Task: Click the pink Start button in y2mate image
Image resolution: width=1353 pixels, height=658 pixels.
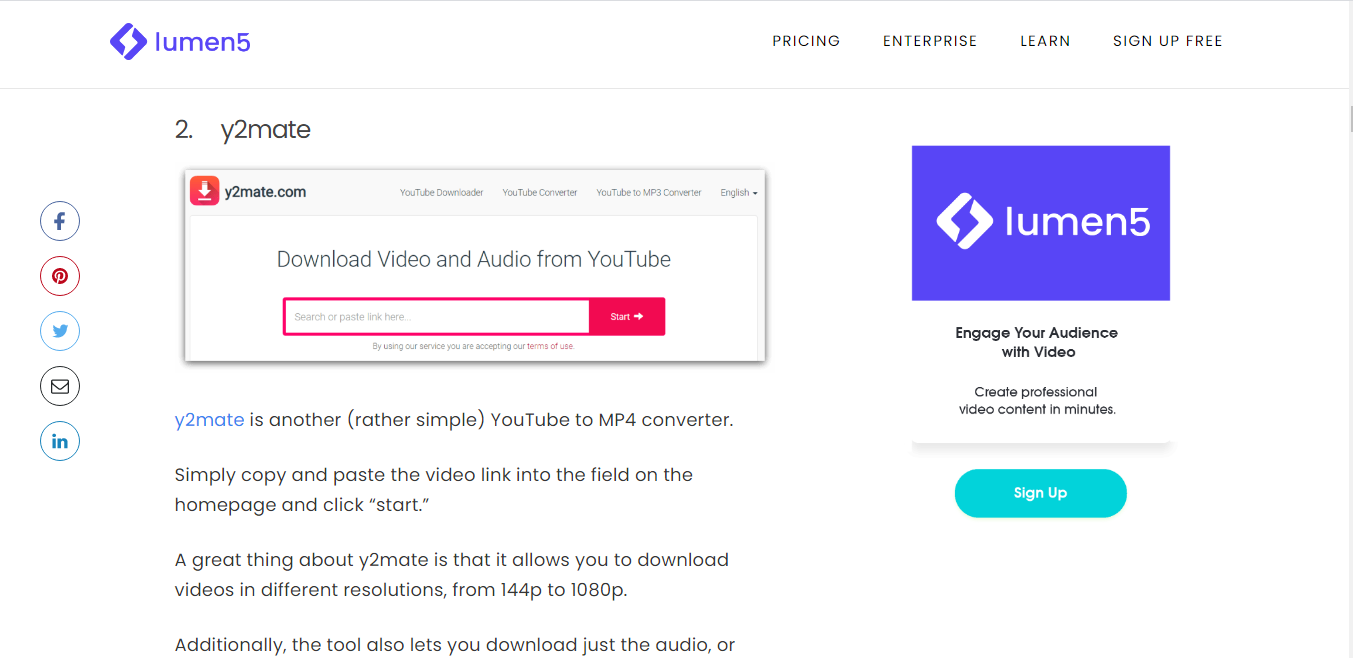Action: [x=627, y=316]
